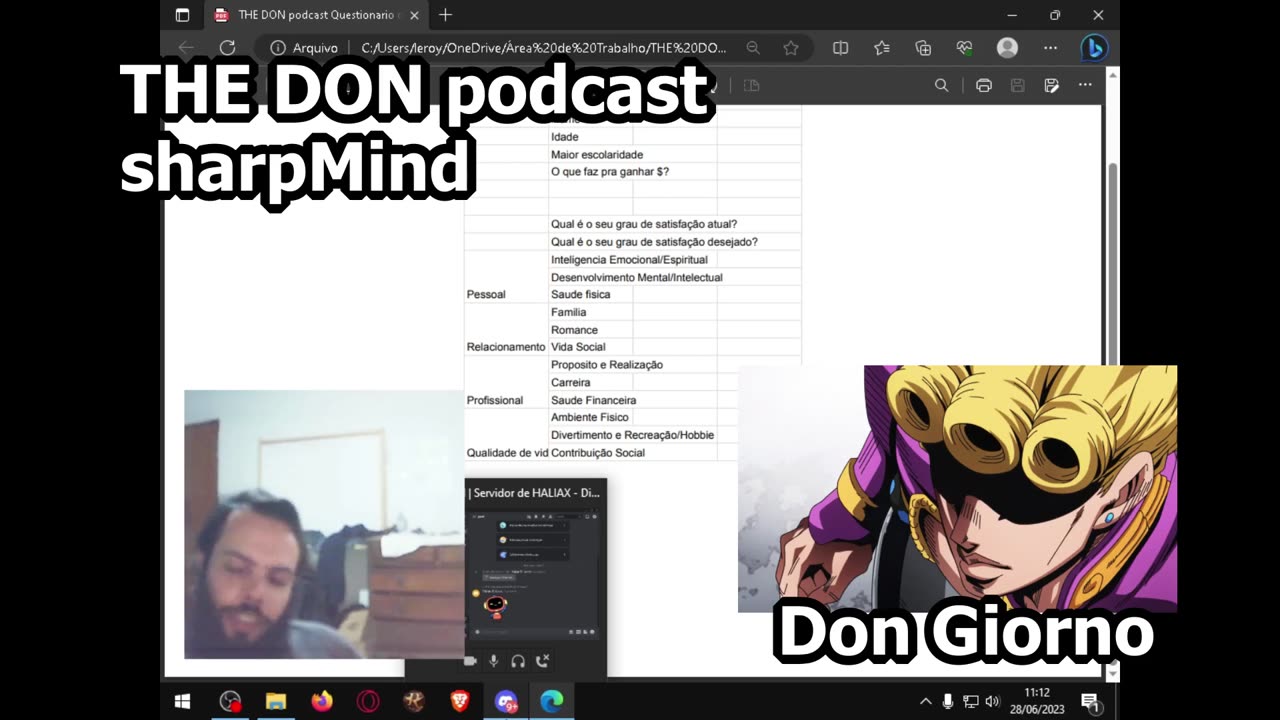Select 'O que faz pra ganhar $?' cell
The image size is (1280, 720).
(610, 172)
